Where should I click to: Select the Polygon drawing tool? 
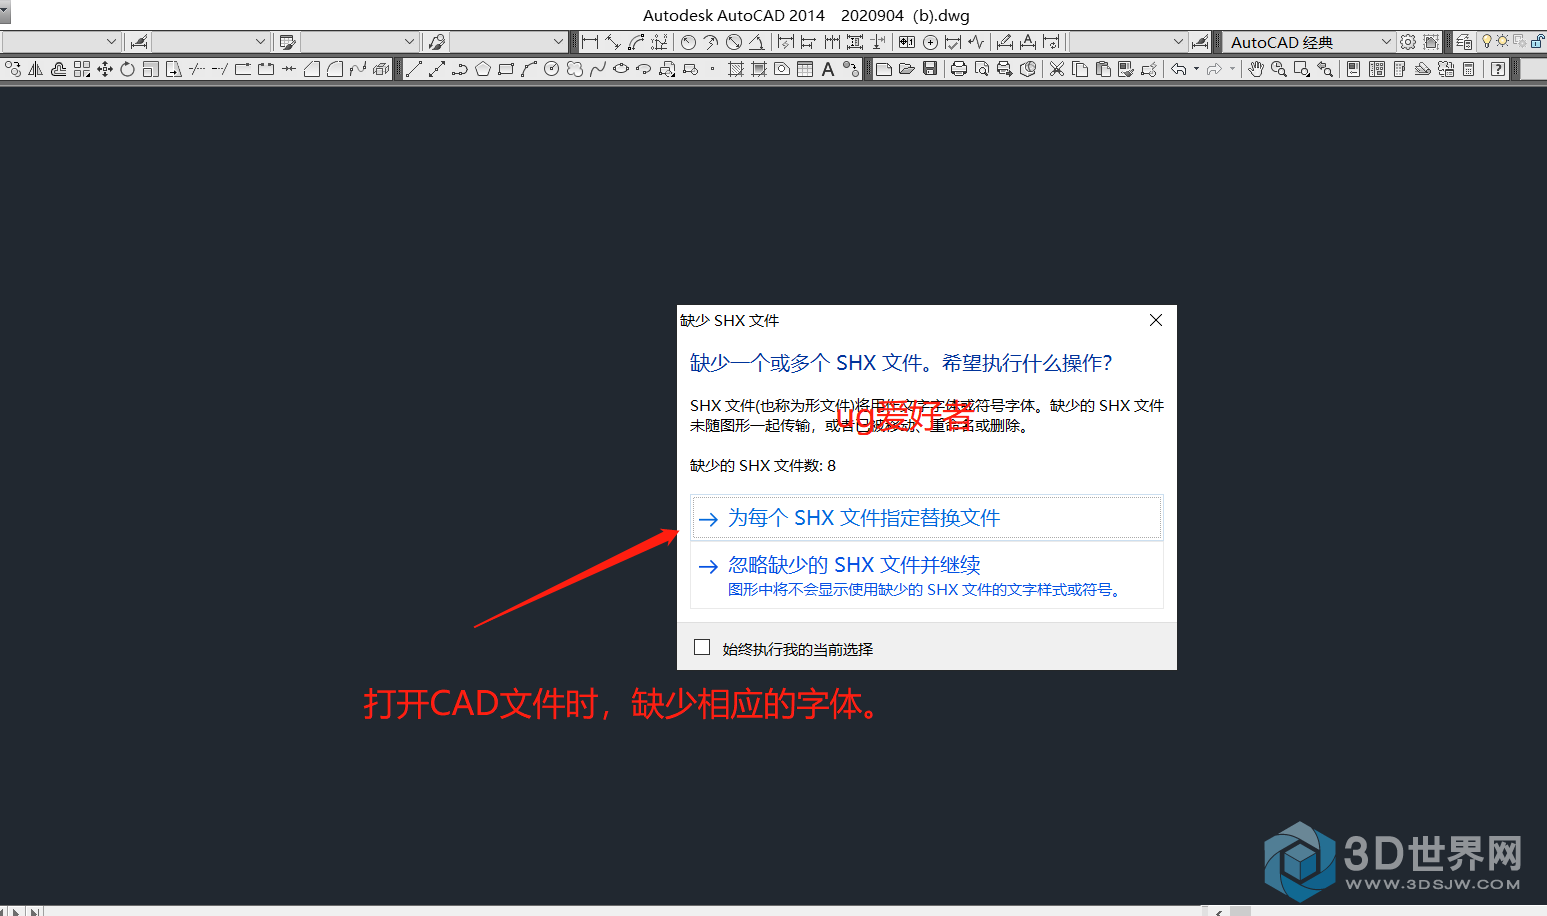pyautogui.click(x=483, y=69)
